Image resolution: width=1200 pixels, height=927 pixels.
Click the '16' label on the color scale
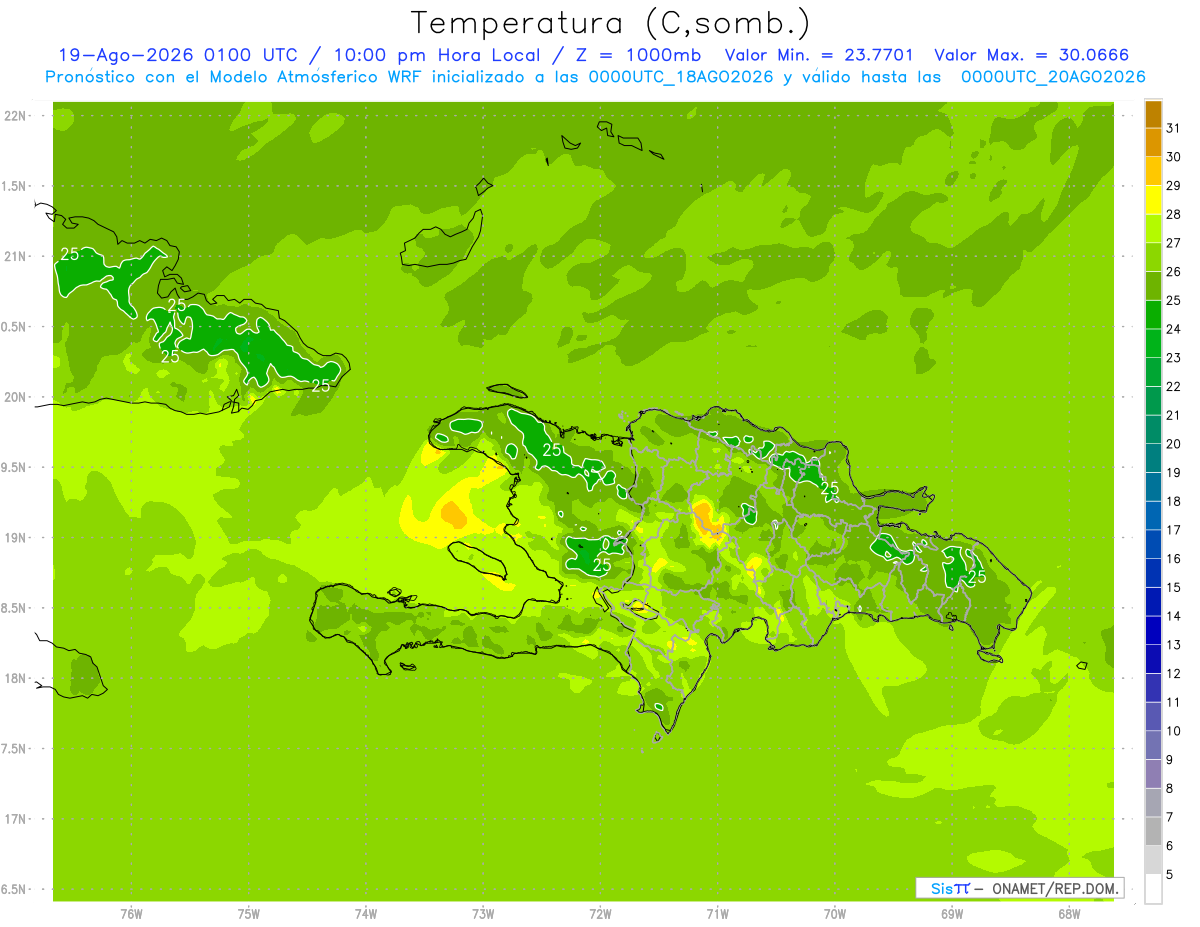pyautogui.click(x=1173, y=559)
